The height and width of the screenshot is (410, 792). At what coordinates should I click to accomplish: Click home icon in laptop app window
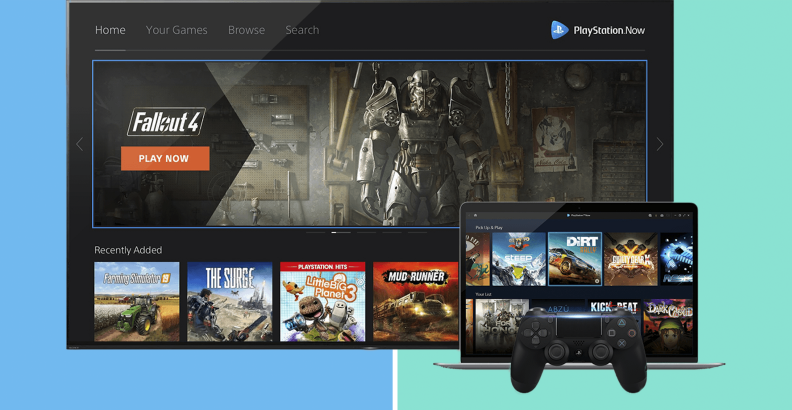475,215
